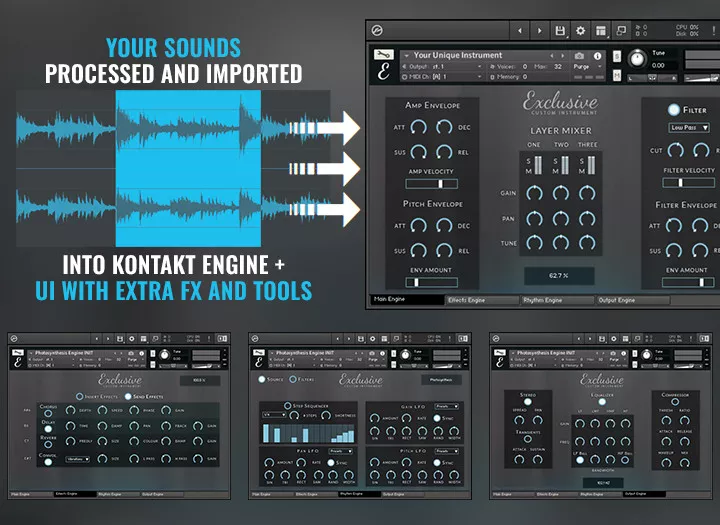Switch to Main Engine tab in large window
Viewport: 720px width, 525px height.
(407, 299)
